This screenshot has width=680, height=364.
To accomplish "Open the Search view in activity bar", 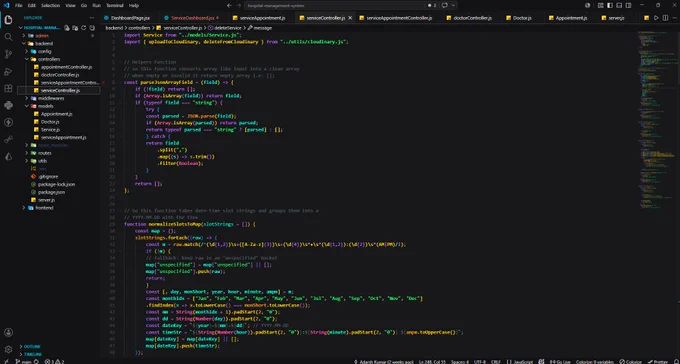I will click(x=8, y=37).
